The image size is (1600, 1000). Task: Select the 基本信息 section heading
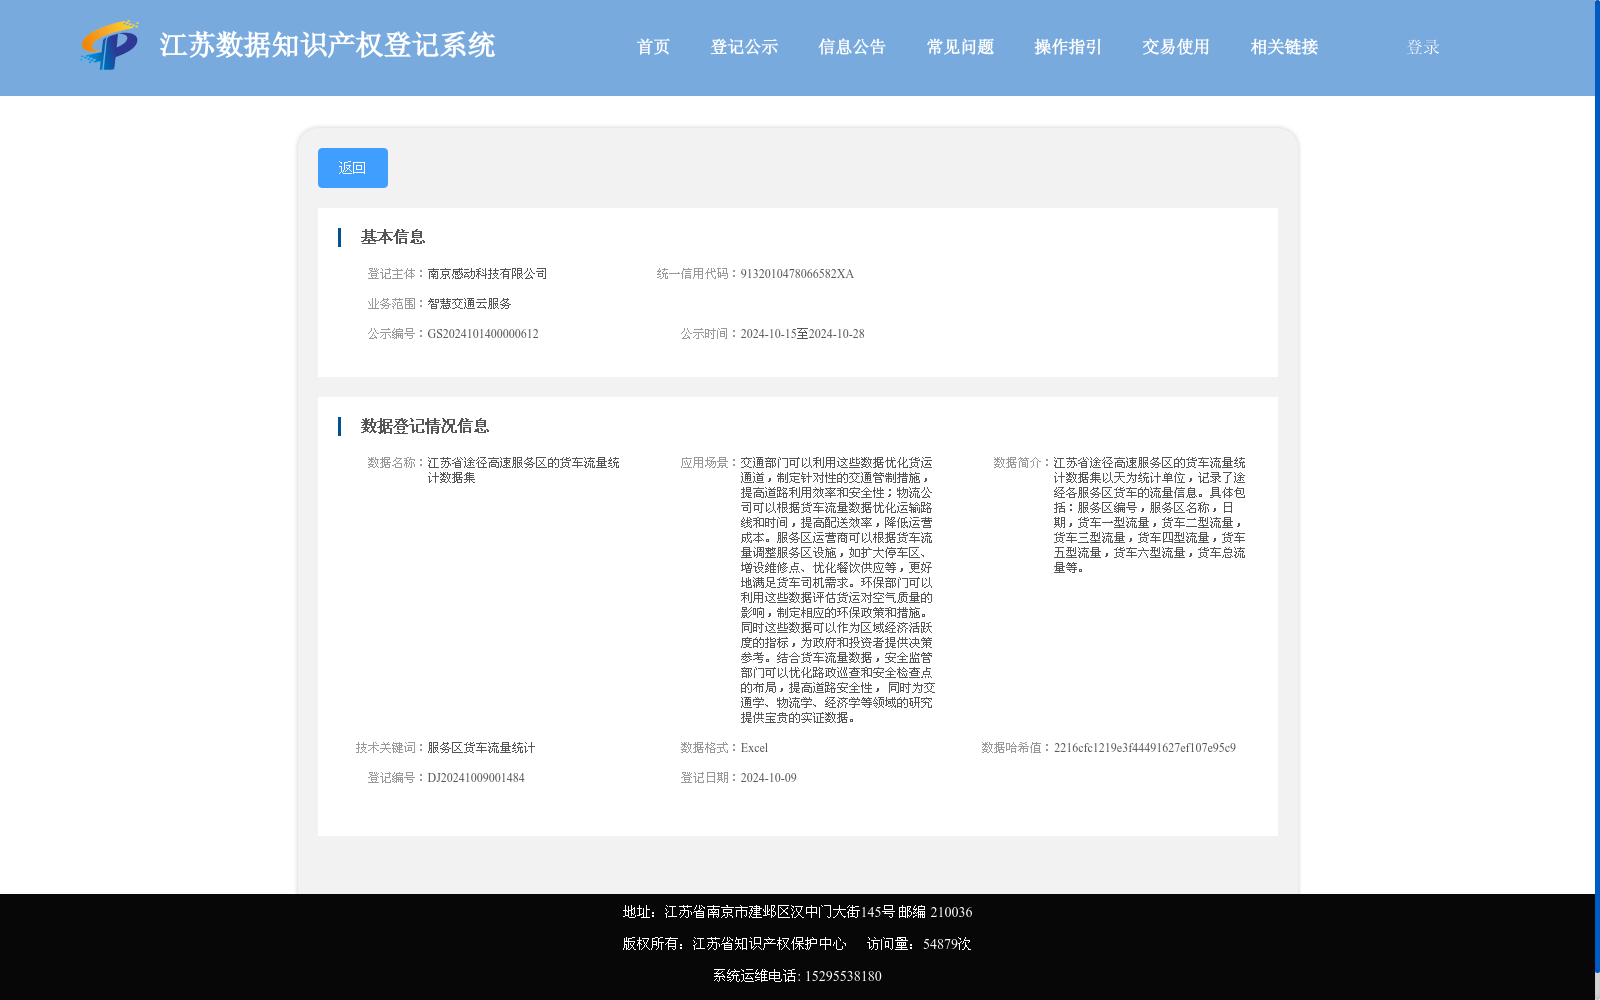pos(393,237)
